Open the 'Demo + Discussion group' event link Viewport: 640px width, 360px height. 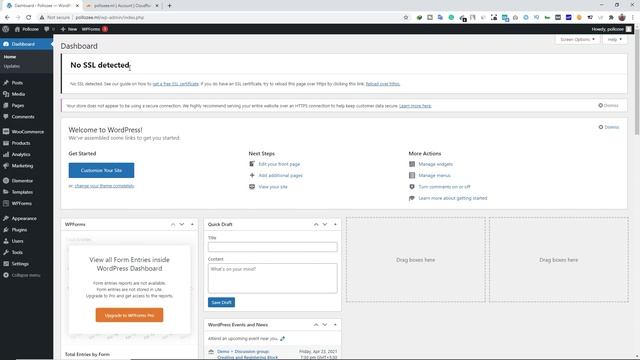(x=247, y=354)
